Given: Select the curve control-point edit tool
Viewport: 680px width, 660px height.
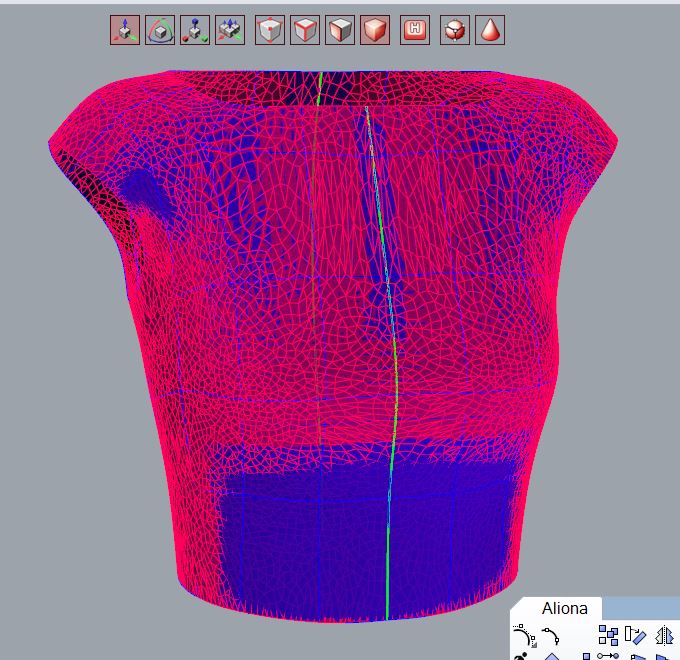Looking at the screenshot, I should click(x=525, y=636).
